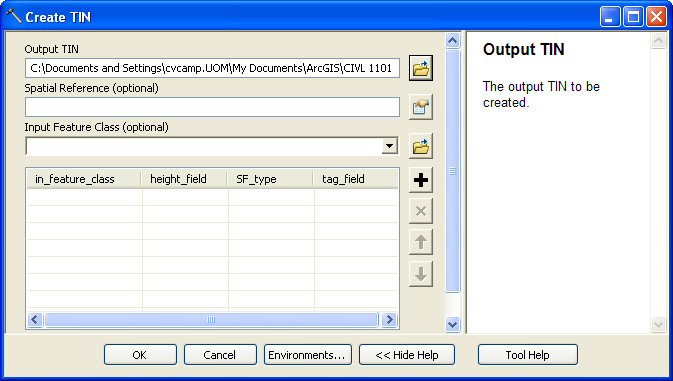Move row up with arrow icon
Image resolution: width=673 pixels, height=381 pixels.
(x=421, y=242)
